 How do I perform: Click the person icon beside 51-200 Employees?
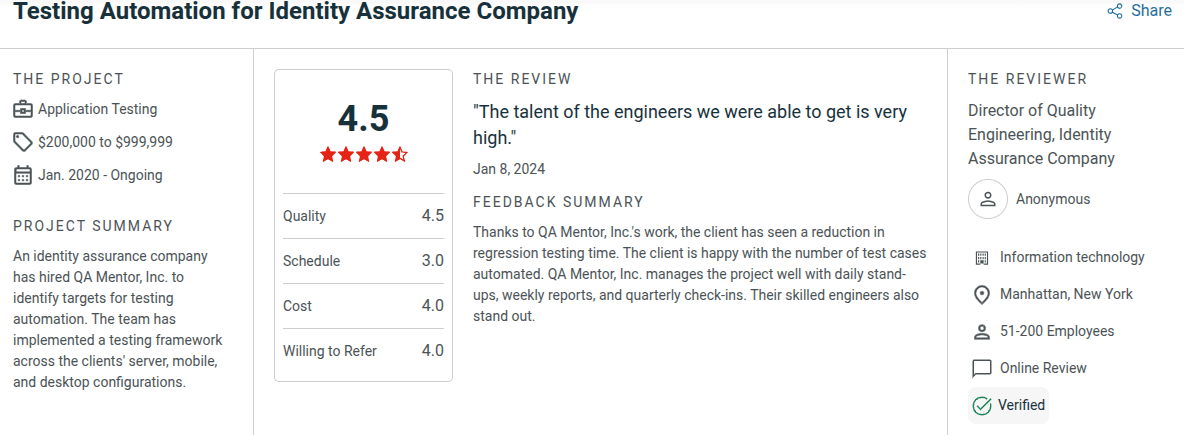981,331
